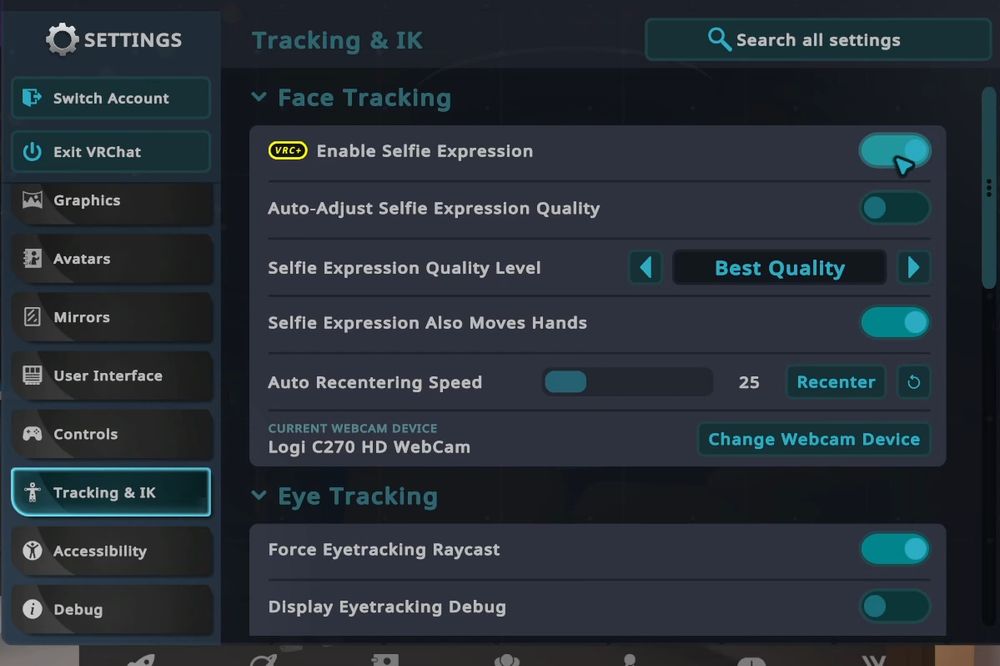Click the Switch Account button

coord(111,98)
